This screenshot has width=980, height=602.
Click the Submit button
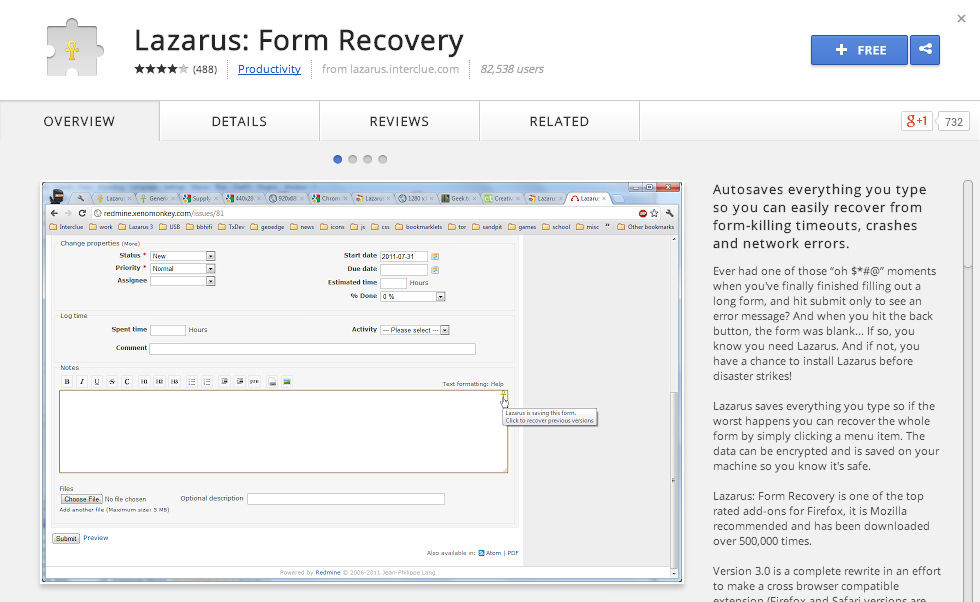(66, 538)
